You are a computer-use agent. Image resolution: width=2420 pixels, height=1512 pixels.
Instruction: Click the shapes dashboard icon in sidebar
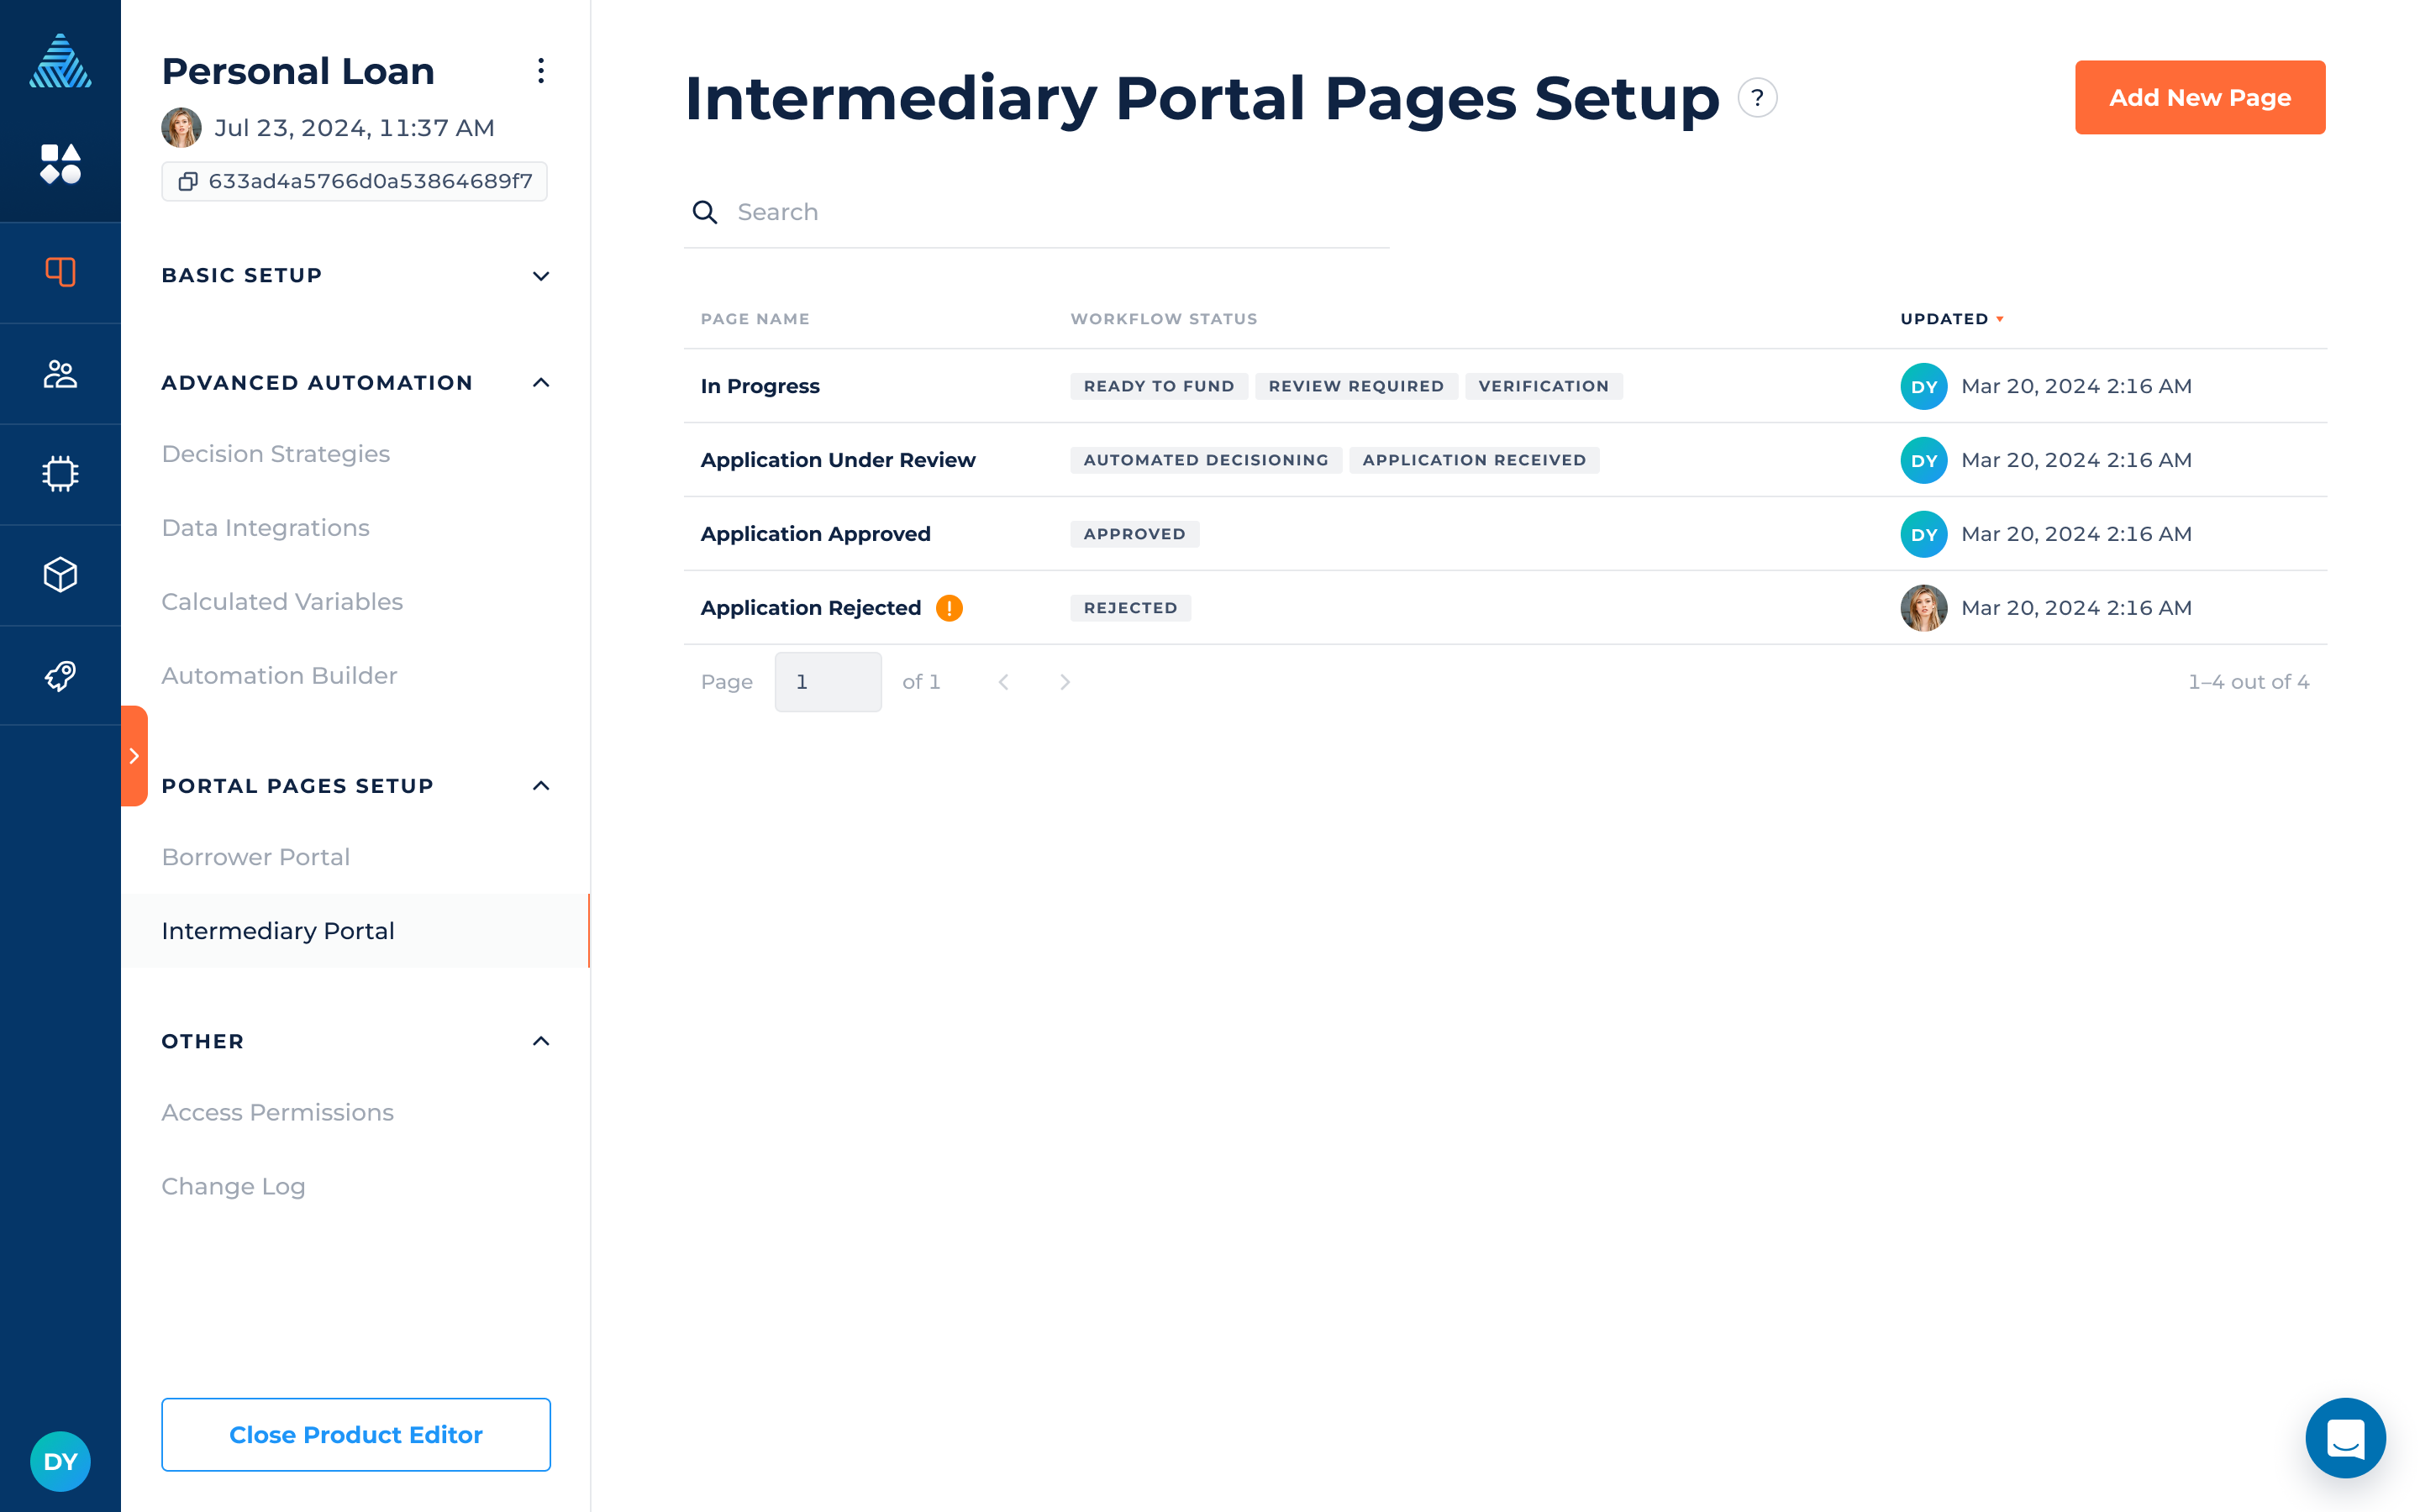pos(60,164)
